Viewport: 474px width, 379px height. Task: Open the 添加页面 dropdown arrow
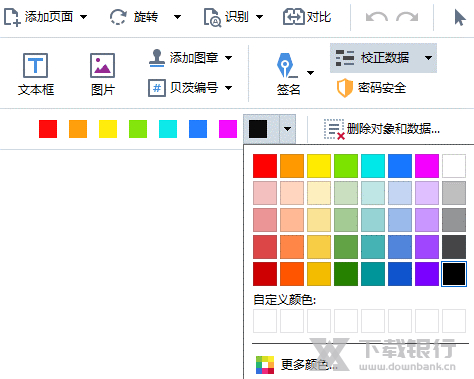coord(84,17)
